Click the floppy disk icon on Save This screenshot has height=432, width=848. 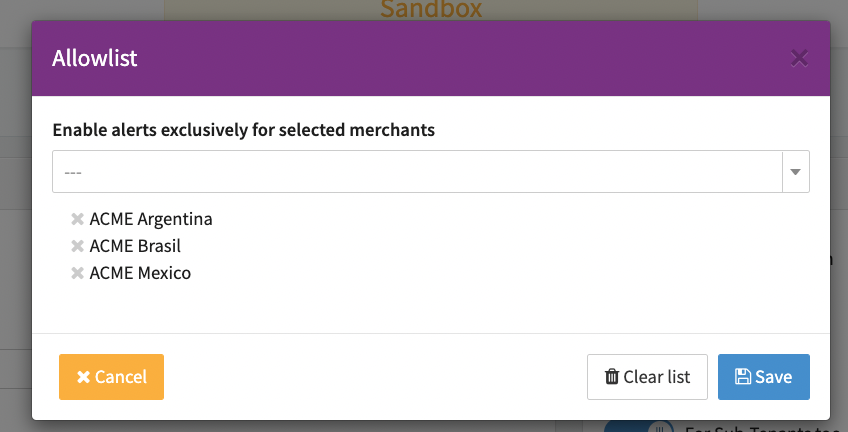743,377
